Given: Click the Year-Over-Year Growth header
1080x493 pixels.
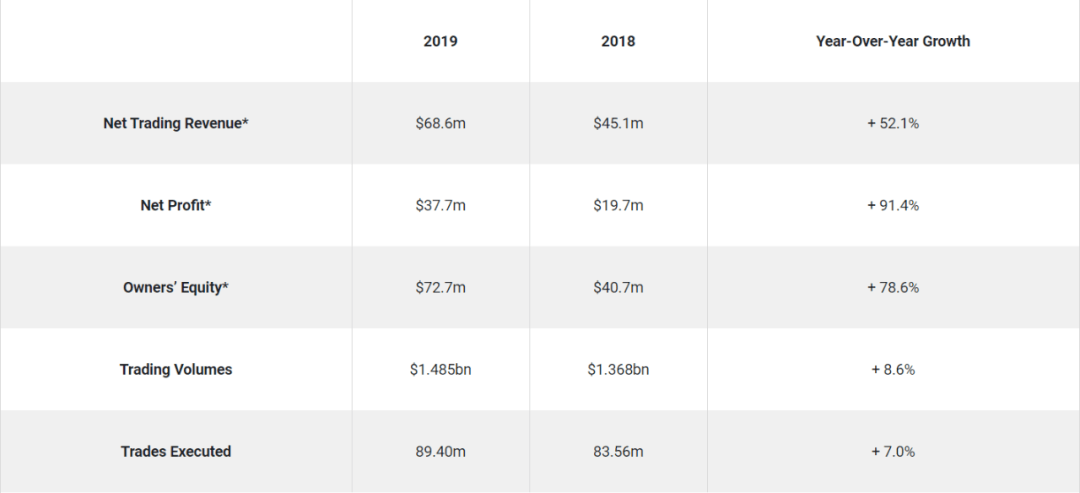Looking at the screenshot, I should coord(893,41).
